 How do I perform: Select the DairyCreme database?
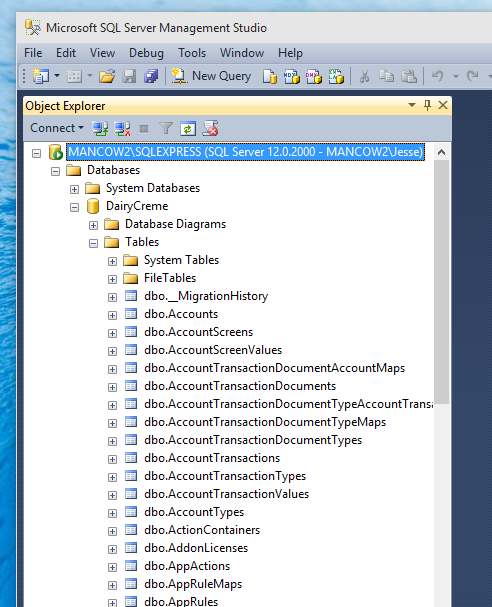tap(137, 206)
